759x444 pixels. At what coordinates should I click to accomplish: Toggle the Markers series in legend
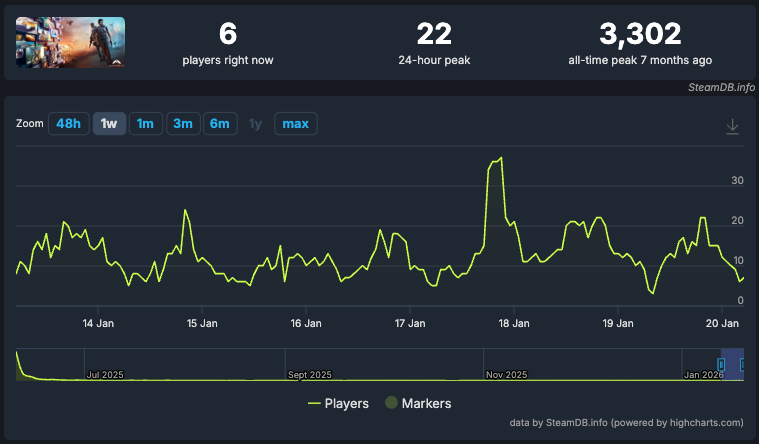[x=426, y=403]
